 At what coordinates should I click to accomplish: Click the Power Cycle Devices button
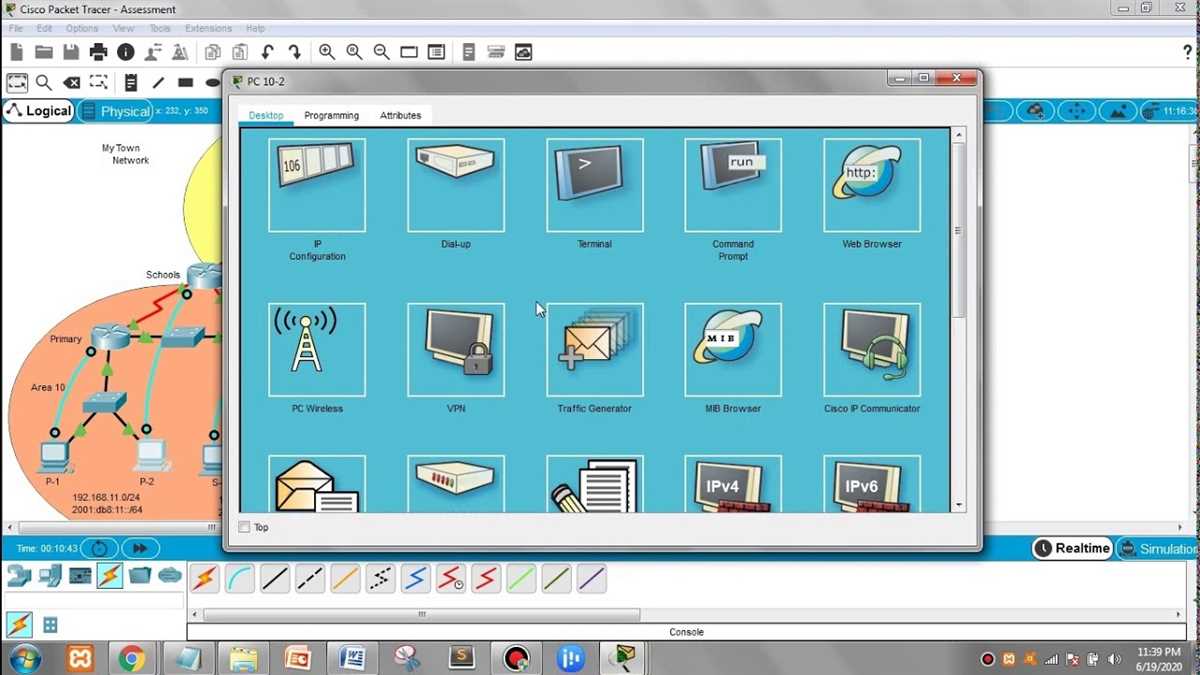(x=99, y=548)
